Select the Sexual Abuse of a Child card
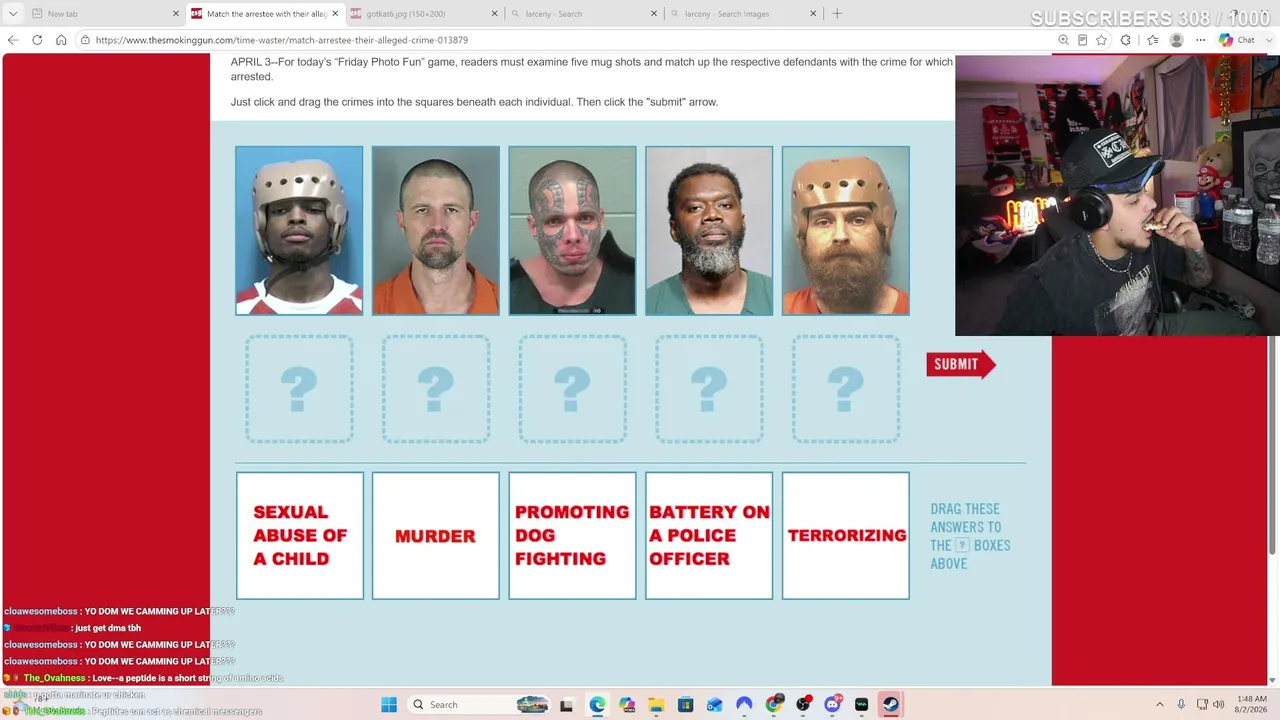Viewport: 1280px width, 720px height. [x=300, y=536]
